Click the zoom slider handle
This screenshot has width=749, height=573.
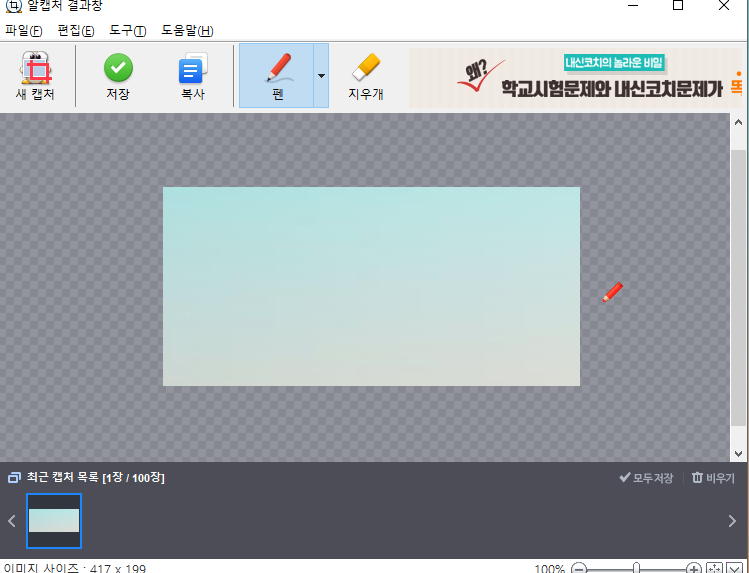click(x=636, y=568)
